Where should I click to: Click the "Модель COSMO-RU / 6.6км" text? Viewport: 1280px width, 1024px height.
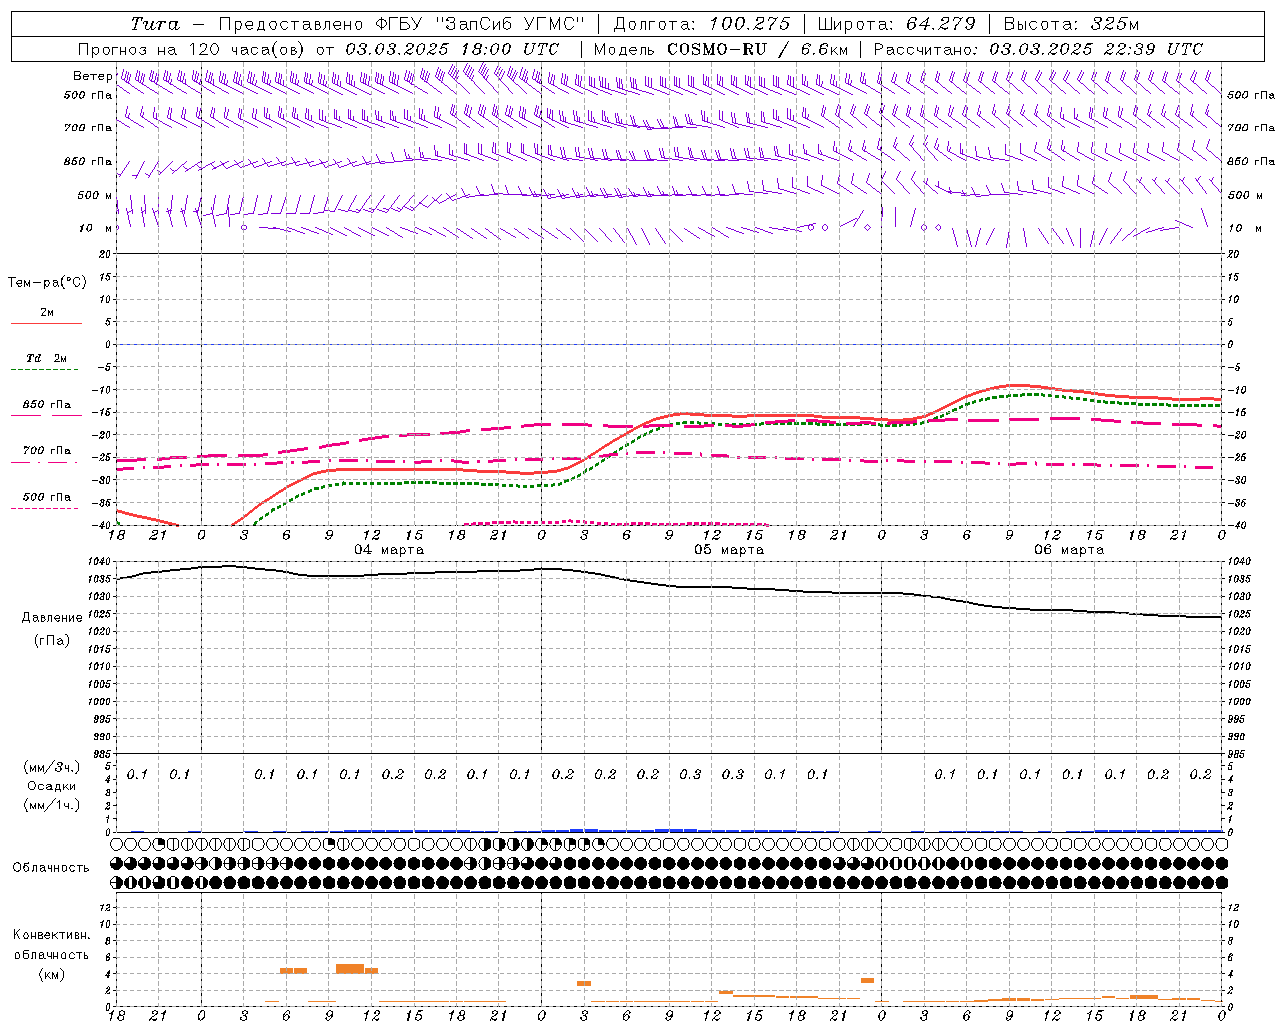pos(721,49)
